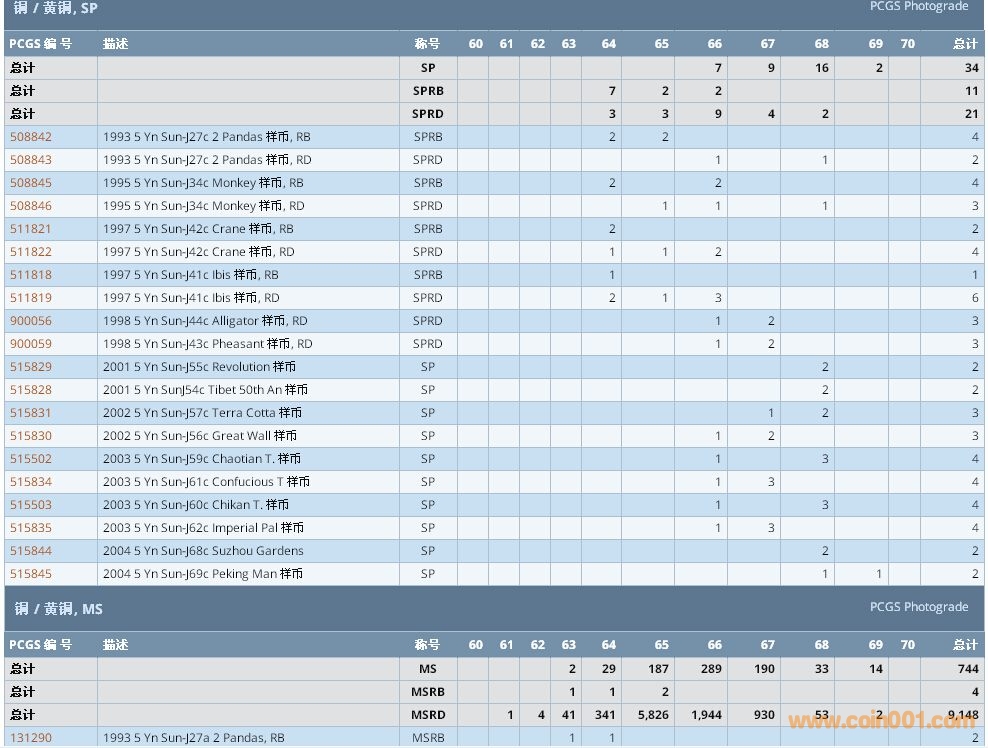Select PCGS number 511819 link
Image resolution: width=988 pixels, height=748 pixels.
pyautogui.click(x=31, y=298)
